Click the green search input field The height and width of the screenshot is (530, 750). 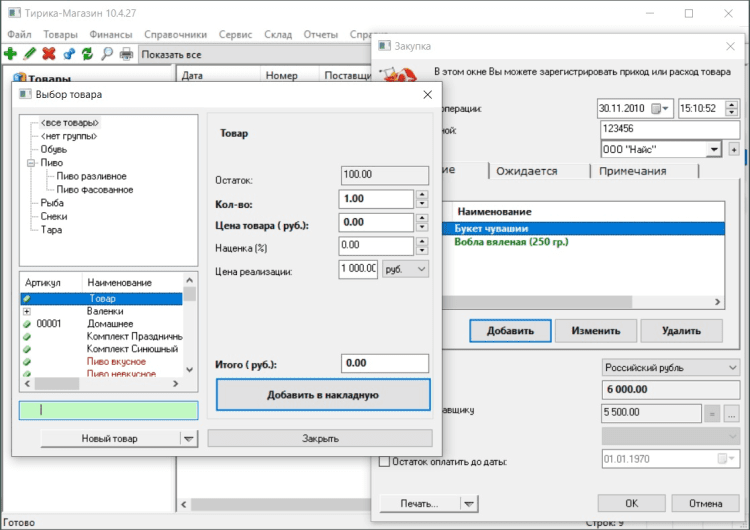coord(108,410)
